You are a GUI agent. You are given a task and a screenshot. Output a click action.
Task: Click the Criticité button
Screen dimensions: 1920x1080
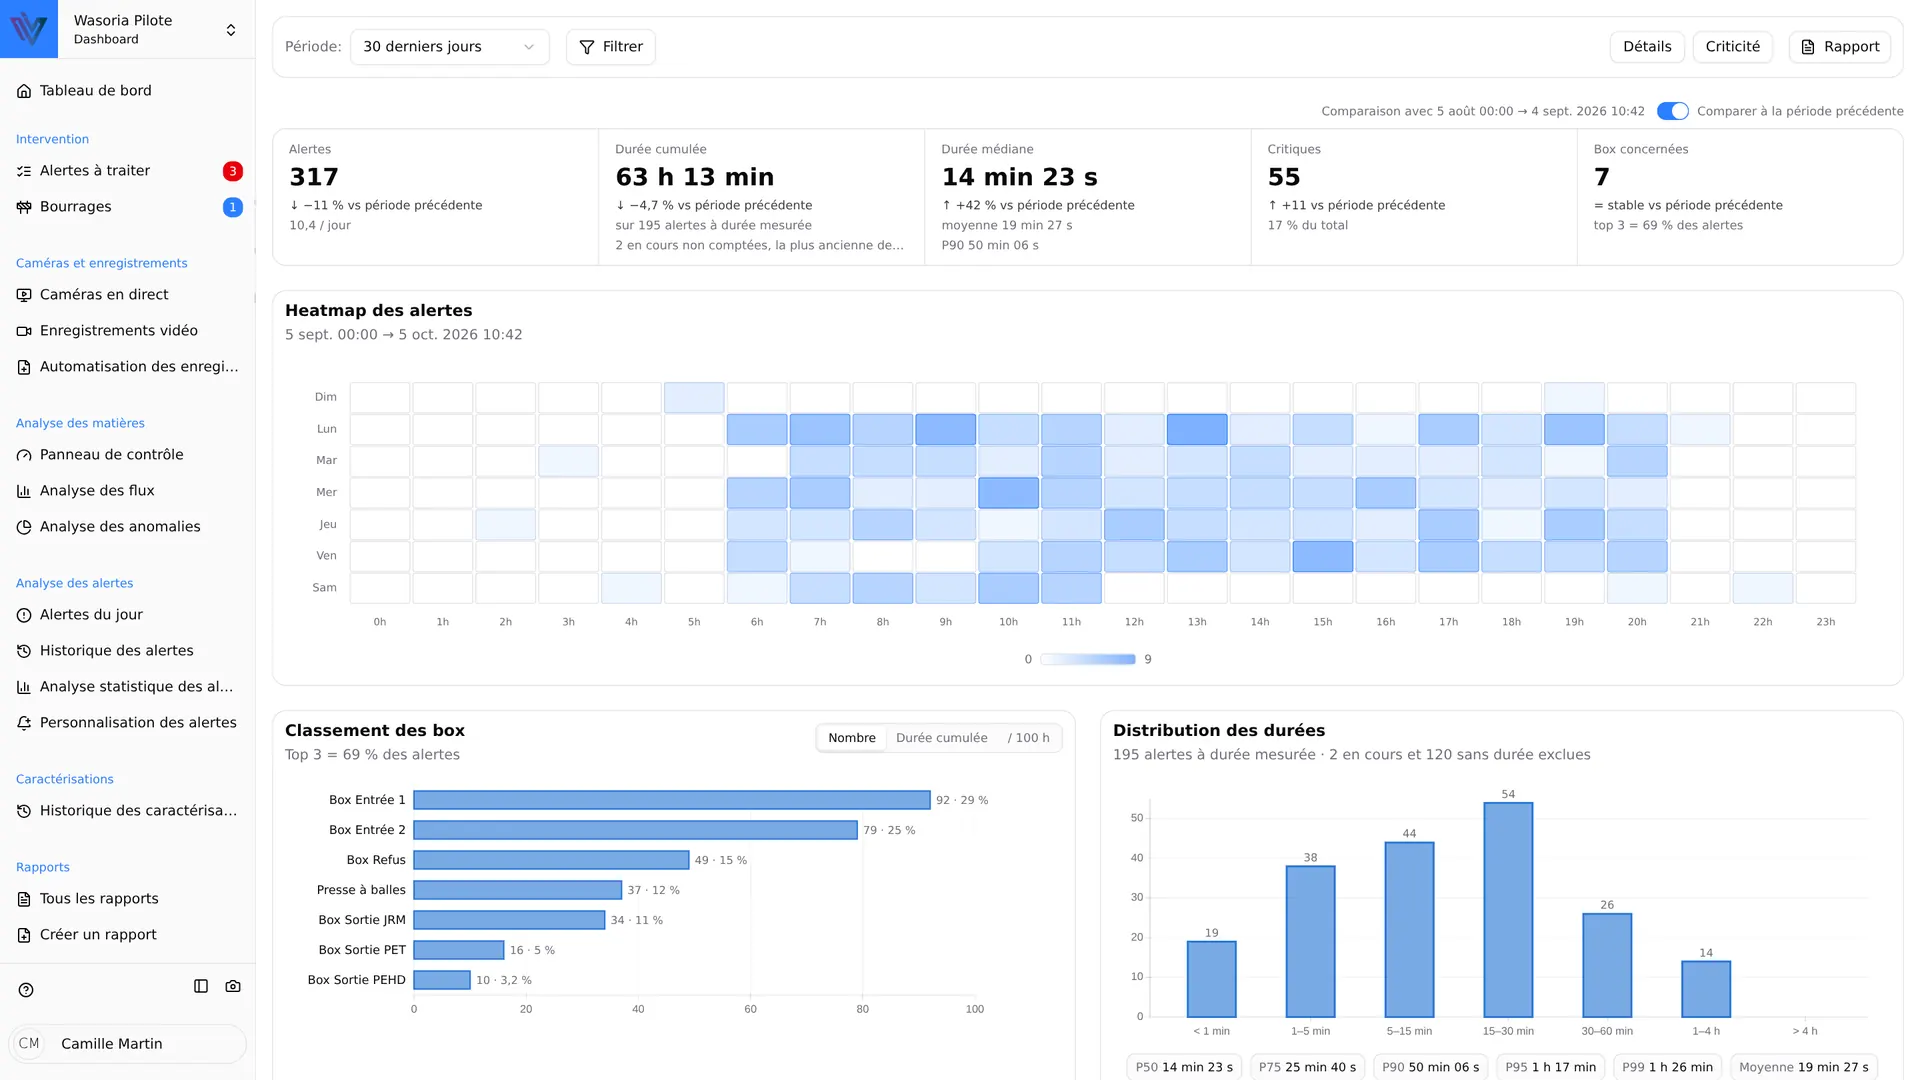(1732, 47)
